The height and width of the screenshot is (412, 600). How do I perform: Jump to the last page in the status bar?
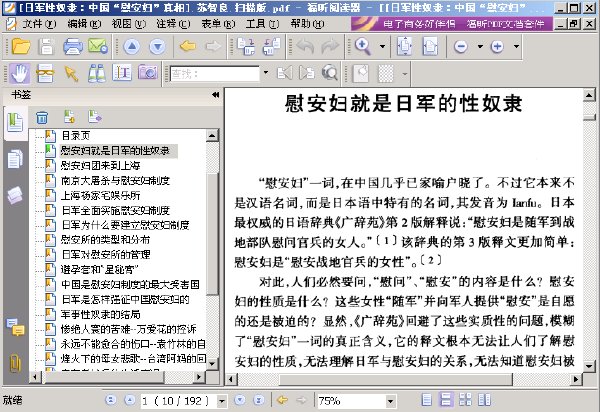tap(259, 400)
